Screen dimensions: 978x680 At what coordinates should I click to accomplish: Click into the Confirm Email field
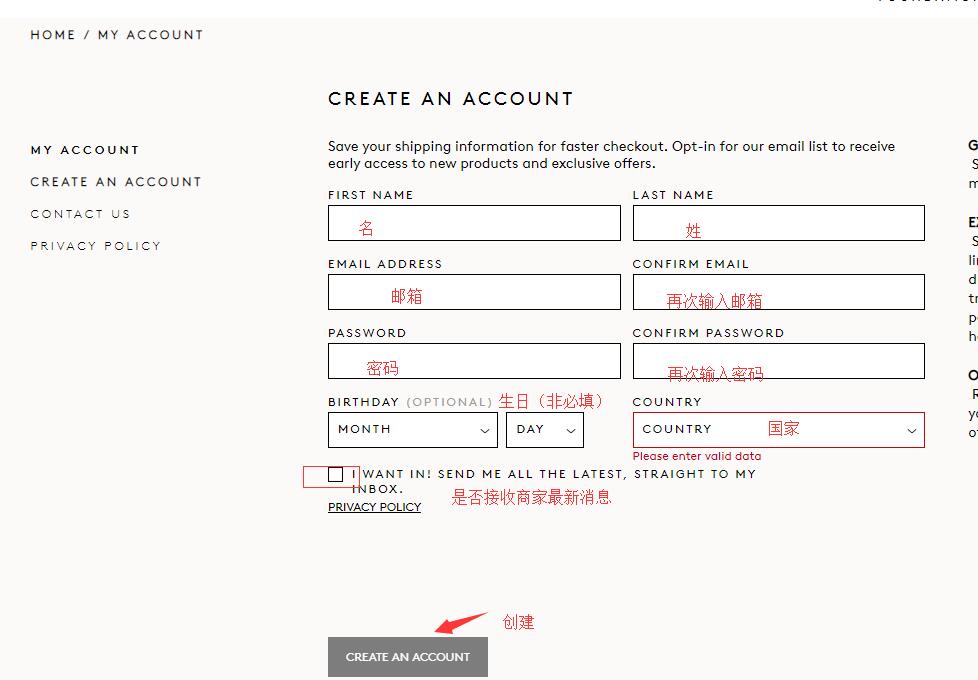778,292
